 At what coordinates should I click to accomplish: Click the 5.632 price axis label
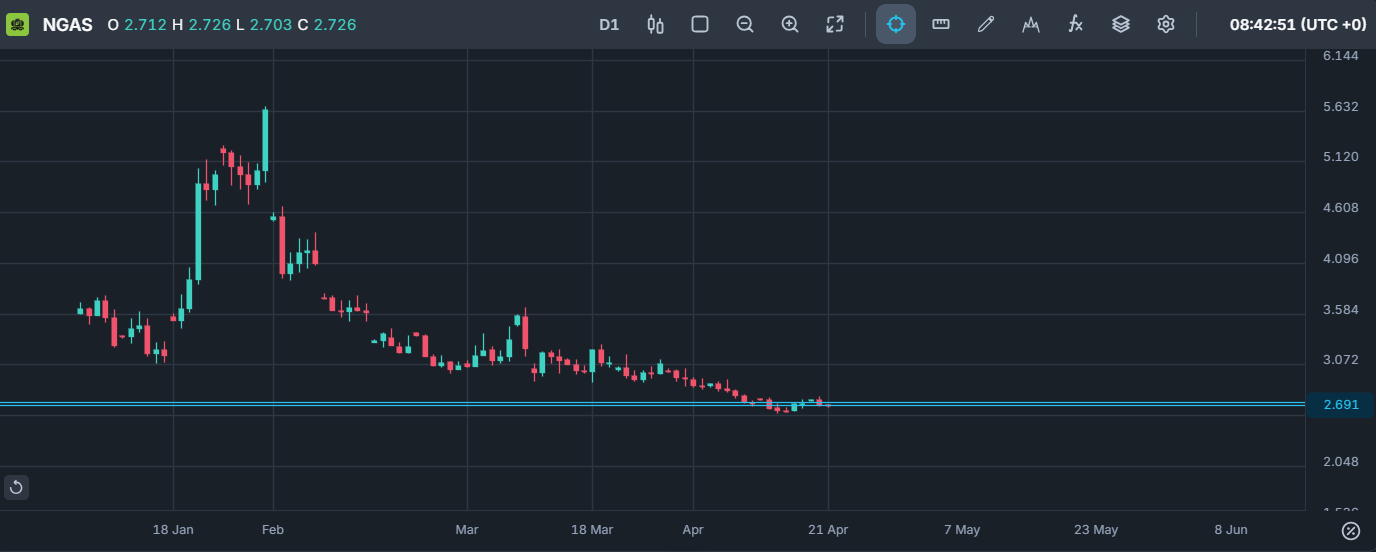coord(1341,106)
